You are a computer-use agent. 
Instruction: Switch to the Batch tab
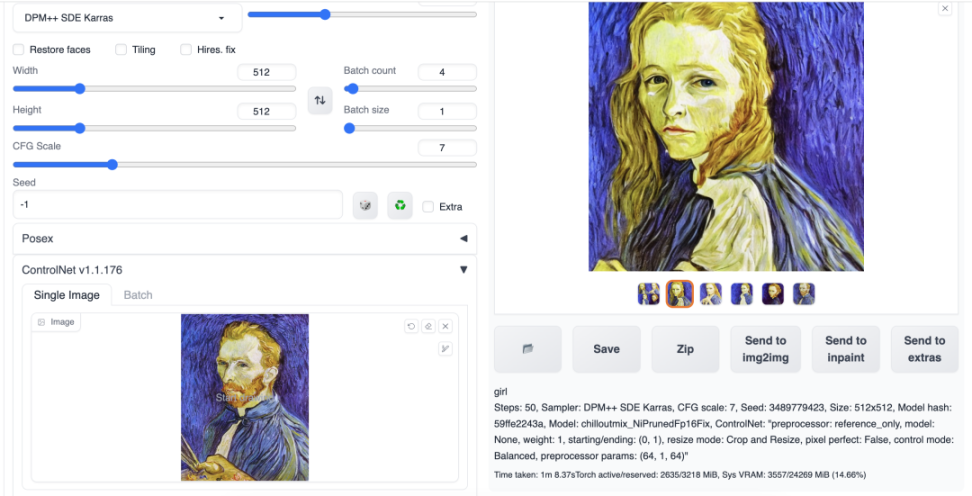[x=138, y=295]
